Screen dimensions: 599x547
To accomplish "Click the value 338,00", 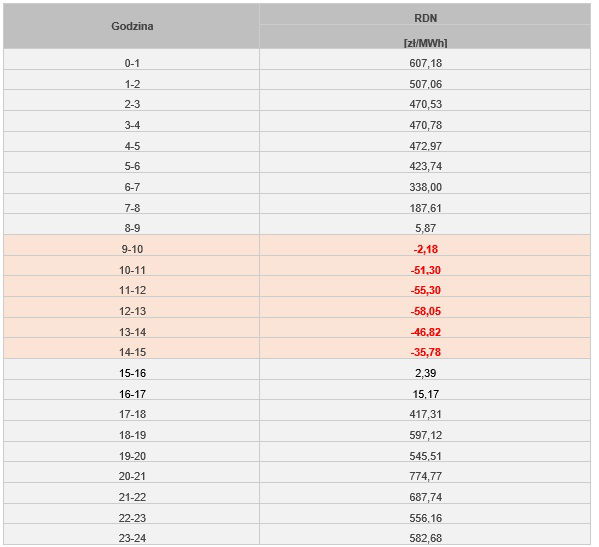I will point(426,187).
